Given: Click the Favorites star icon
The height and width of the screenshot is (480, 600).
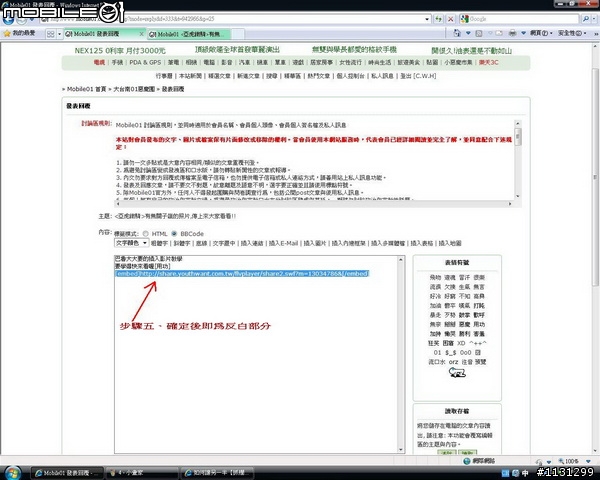Looking at the screenshot, I should (x=7, y=34).
